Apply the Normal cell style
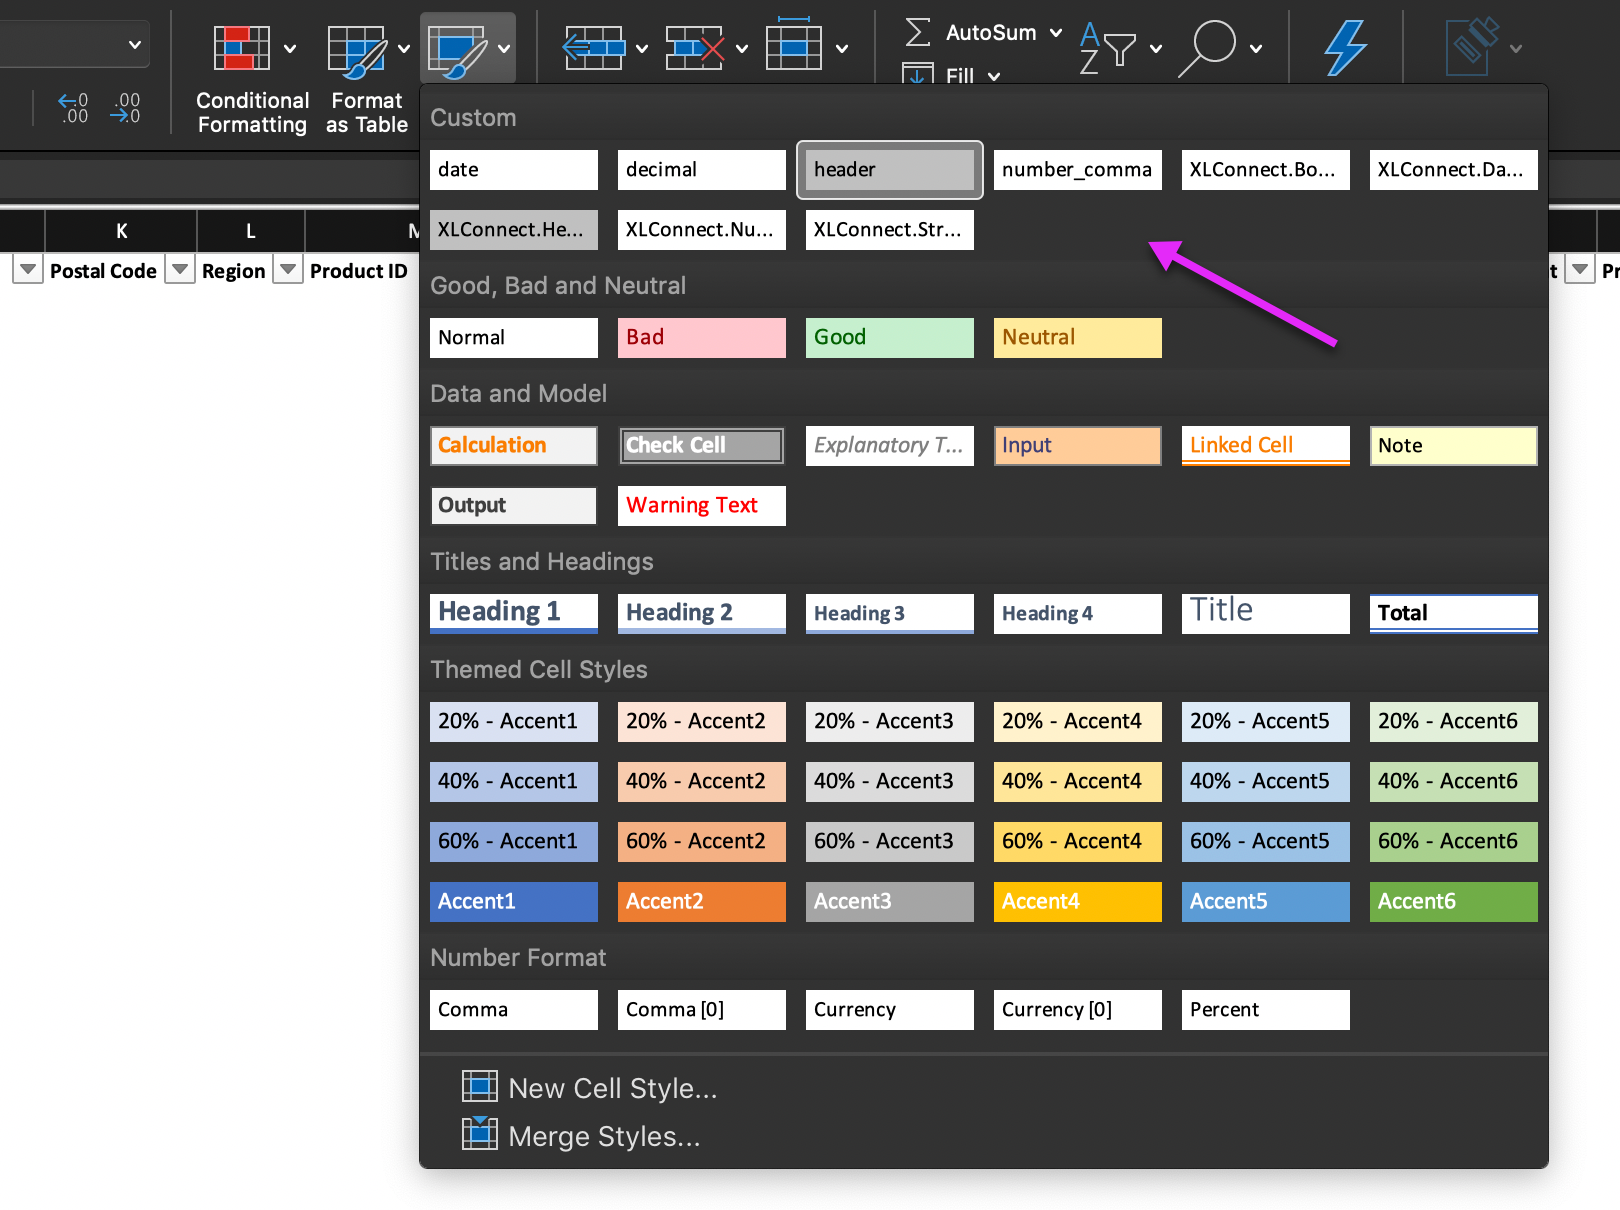Image resolution: width=1620 pixels, height=1210 pixels. [x=514, y=338]
